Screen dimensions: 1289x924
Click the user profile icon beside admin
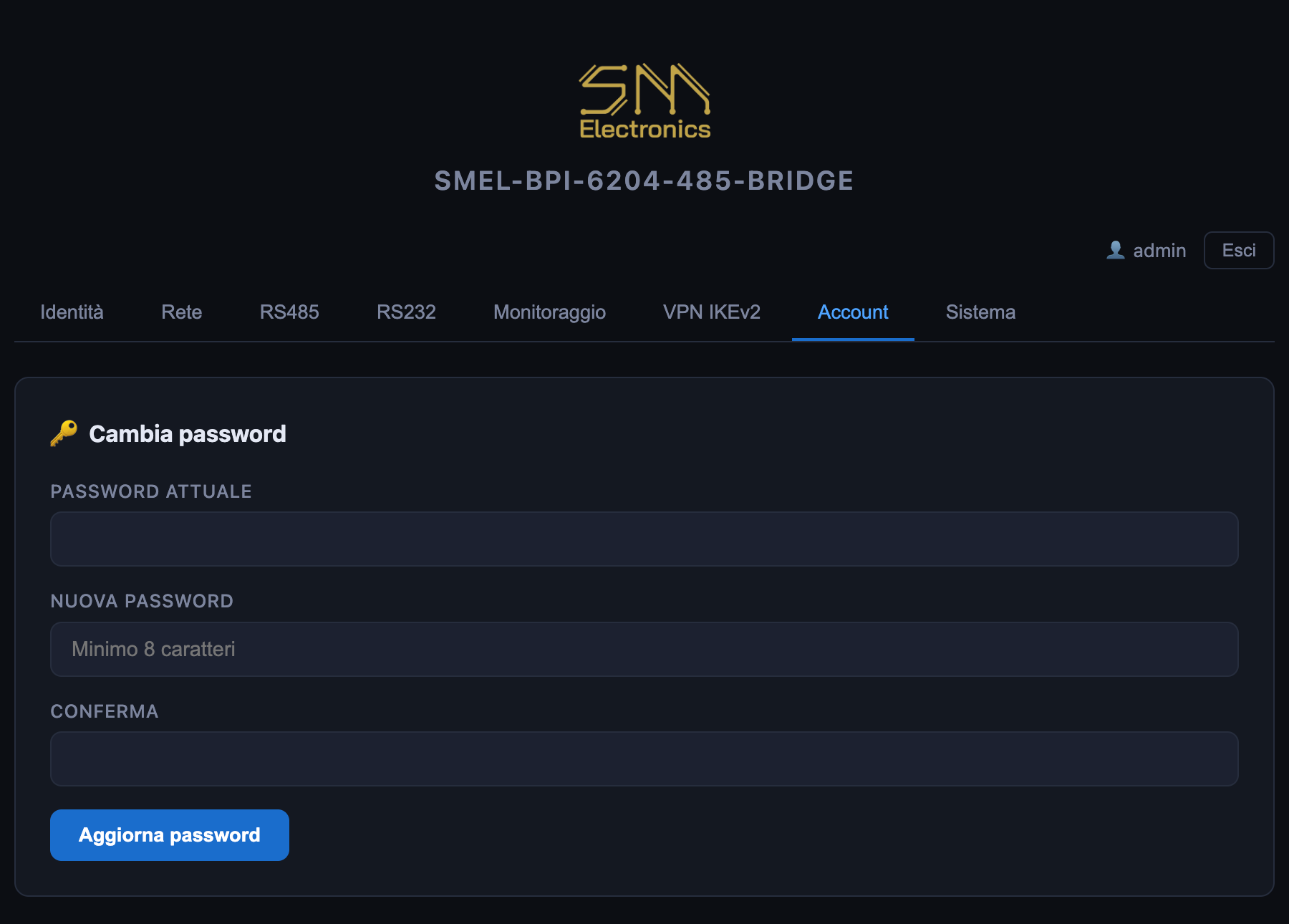point(1116,250)
